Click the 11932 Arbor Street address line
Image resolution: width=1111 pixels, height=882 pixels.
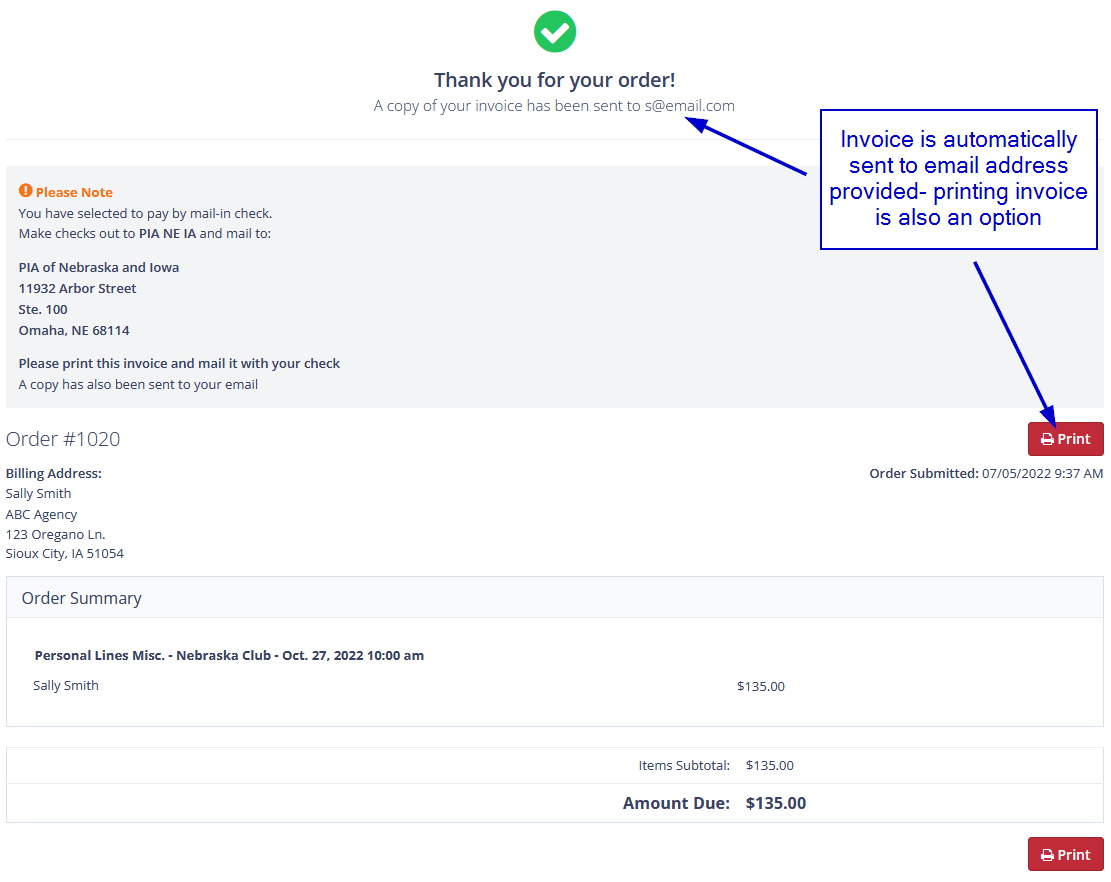tap(78, 289)
